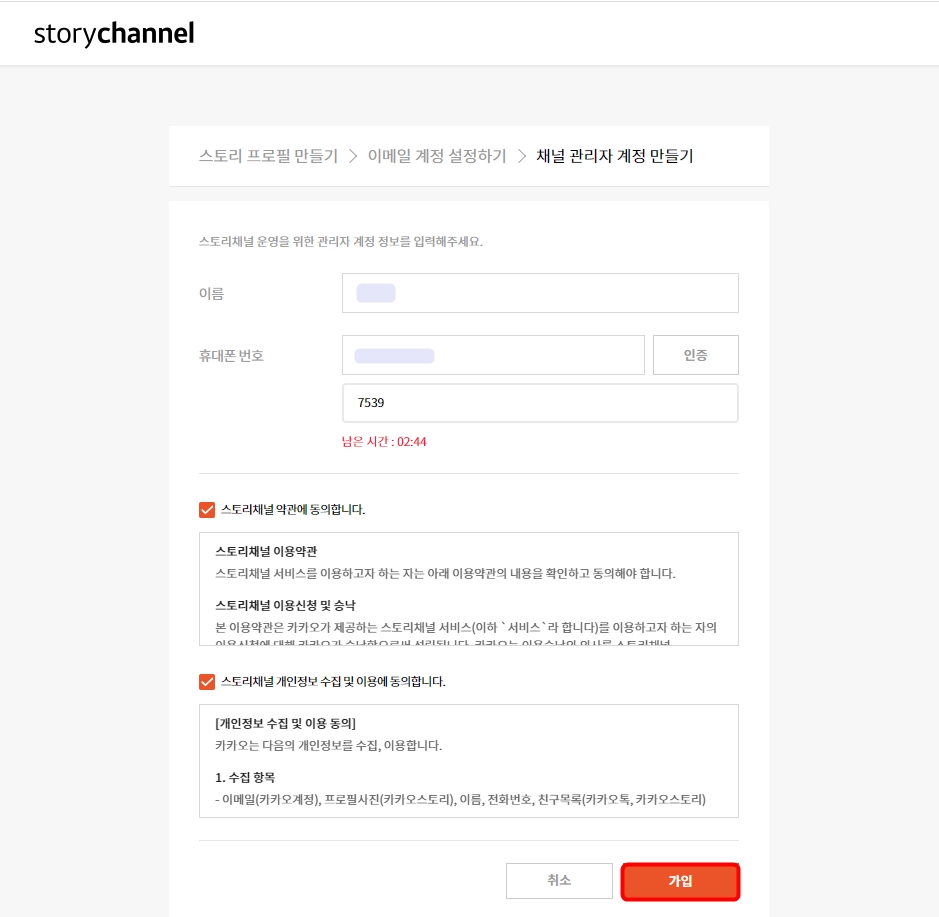
Task: Click the checkmark icon on privacy consent box
Action: (206, 680)
